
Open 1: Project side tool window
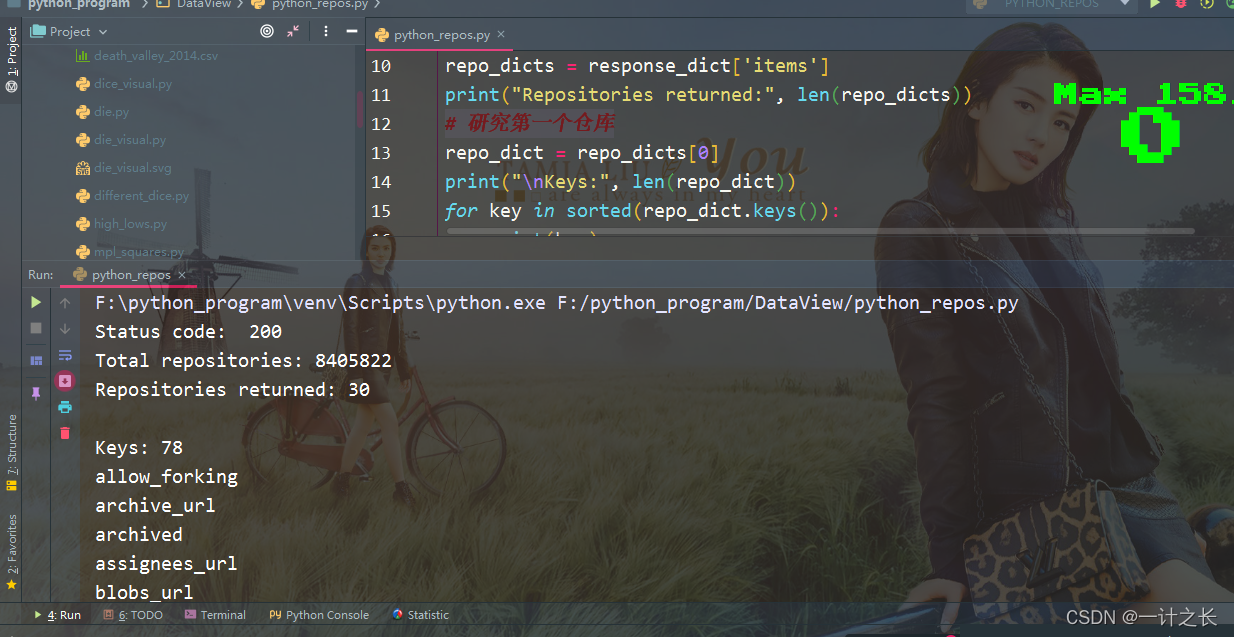(x=11, y=60)
